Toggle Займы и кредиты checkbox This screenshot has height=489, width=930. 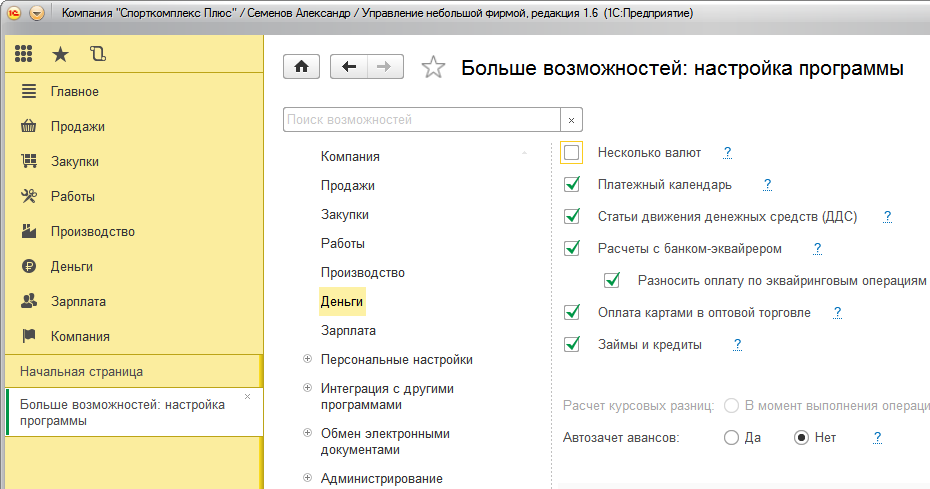pos(572,345)
